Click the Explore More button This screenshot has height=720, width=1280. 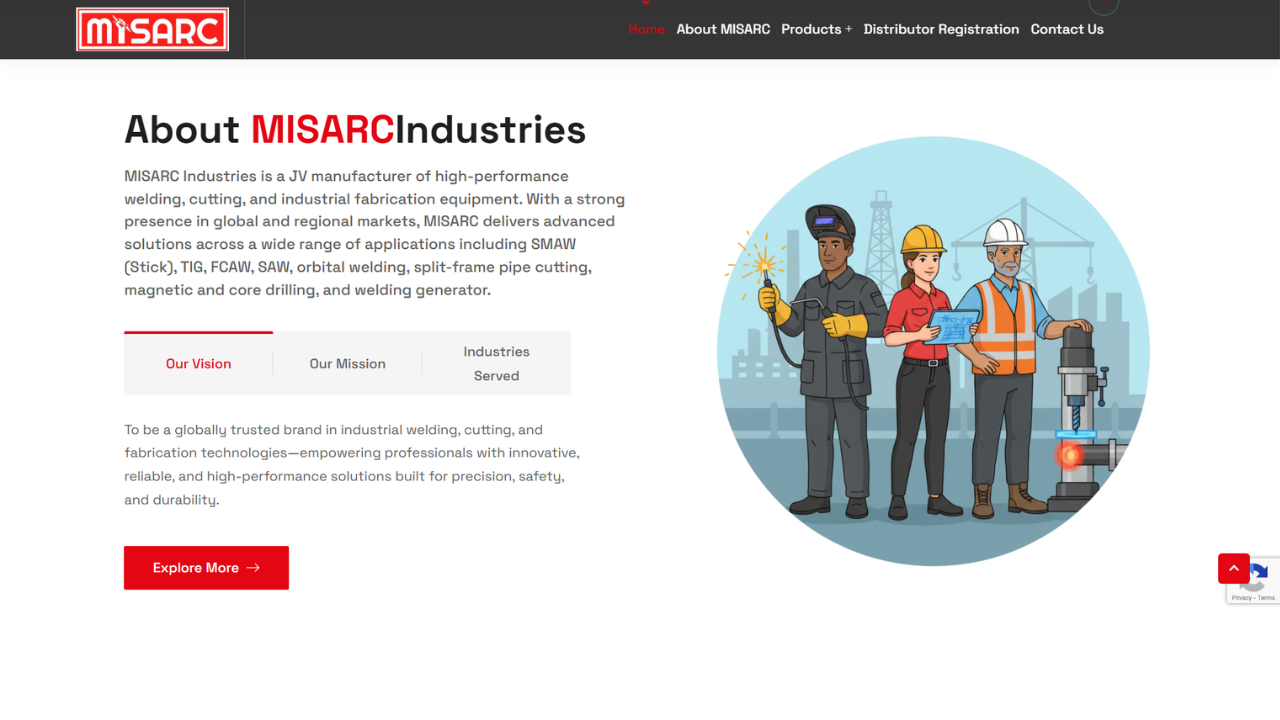pos(206,568)
